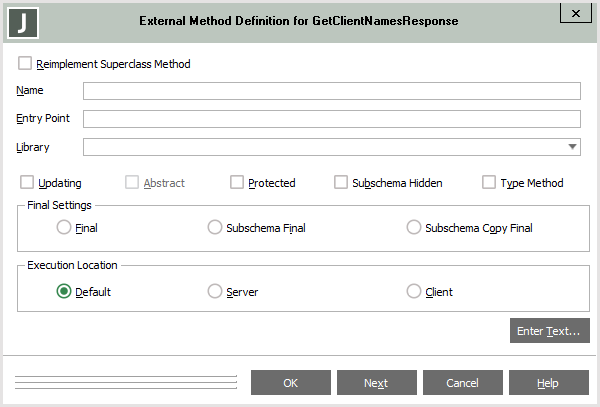Open Help for this dialog
The height and width of the screenshot is (407, 600).
click(548, 383)
